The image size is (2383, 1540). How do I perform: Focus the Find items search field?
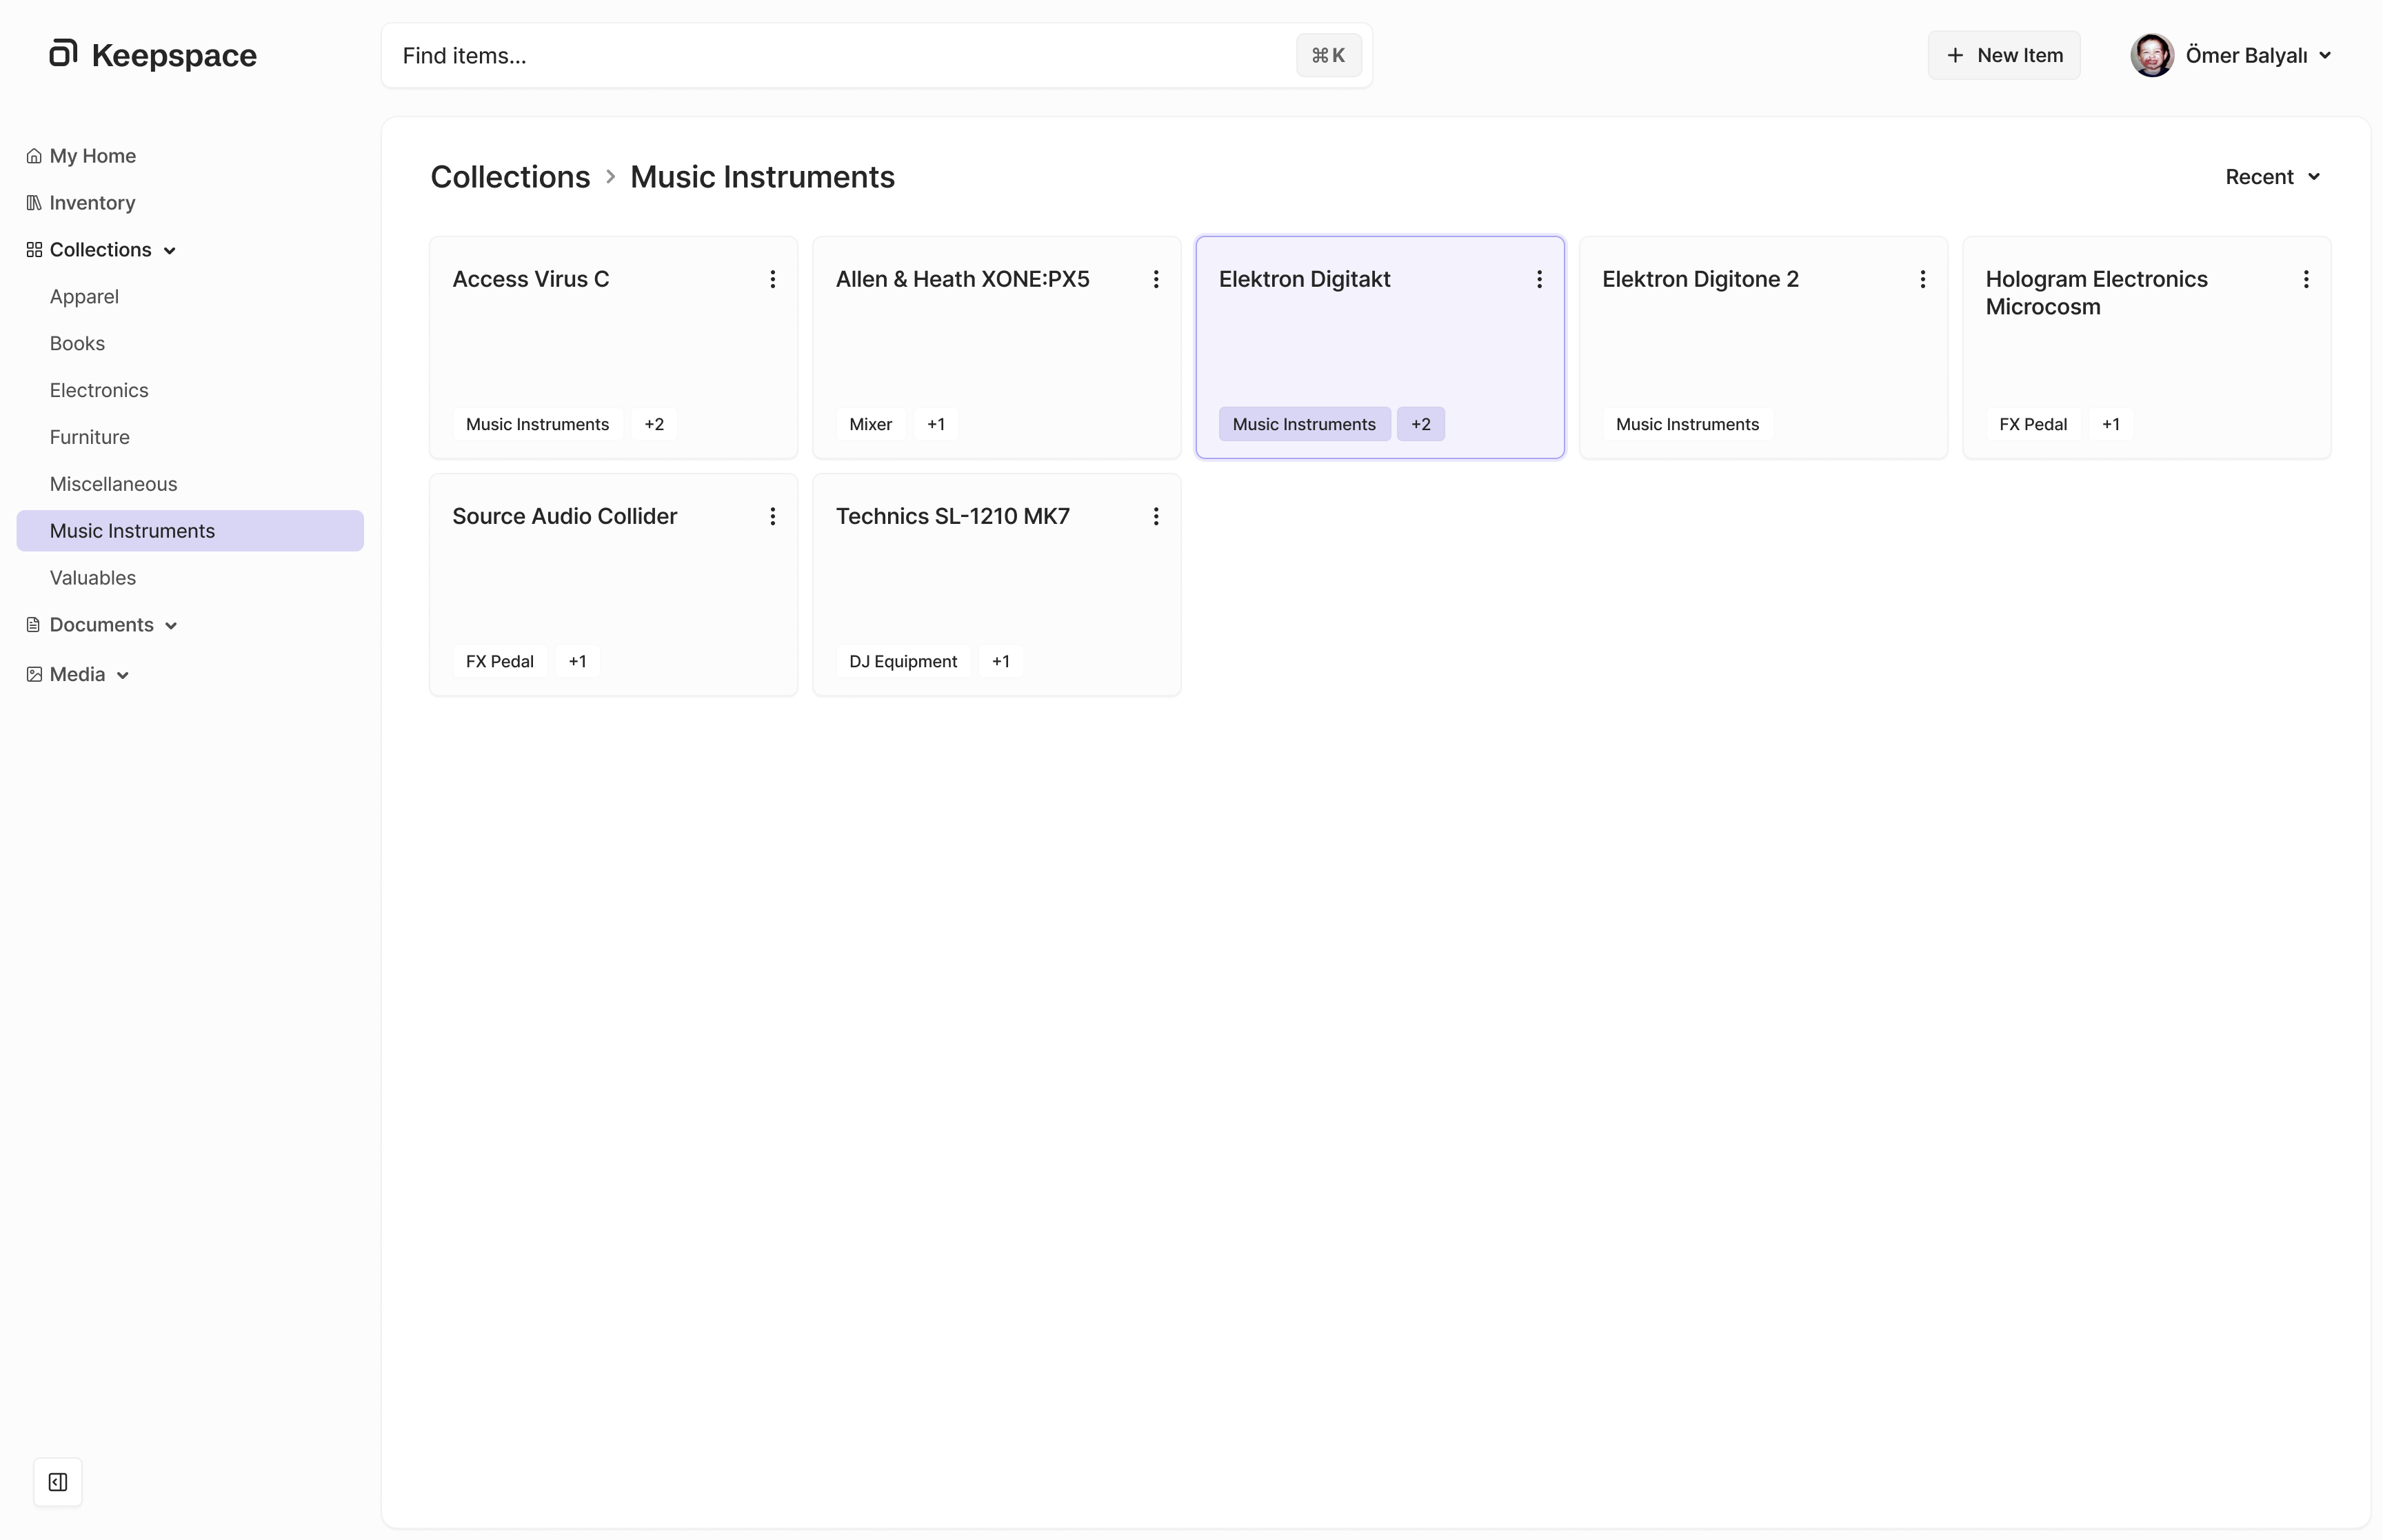tap(876, 56)
